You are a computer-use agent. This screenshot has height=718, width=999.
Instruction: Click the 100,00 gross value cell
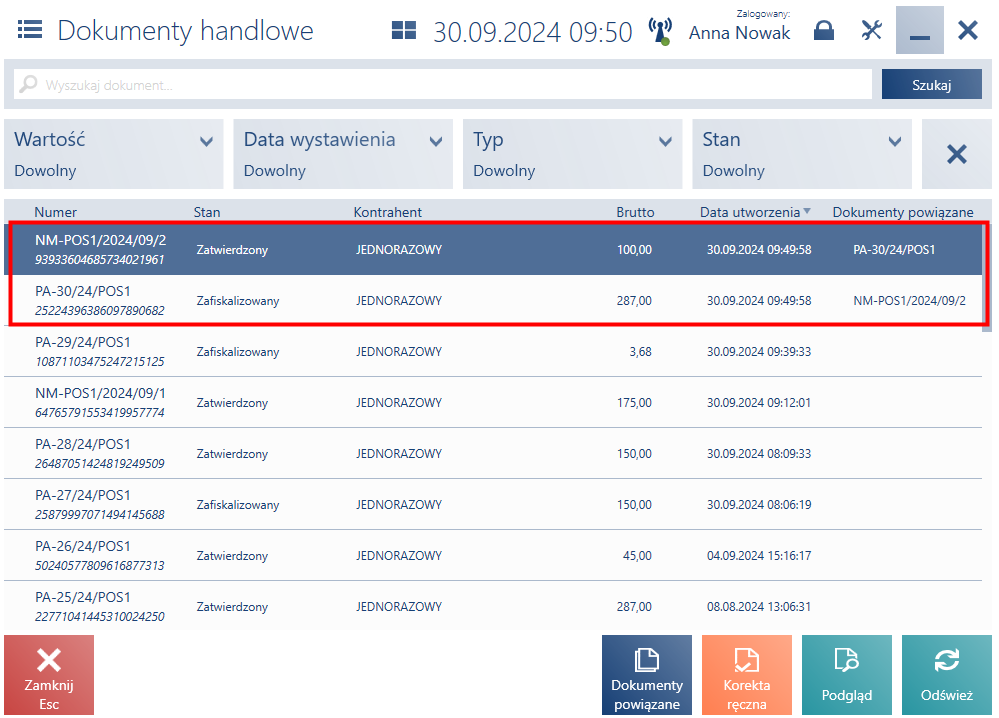(634, 250)
